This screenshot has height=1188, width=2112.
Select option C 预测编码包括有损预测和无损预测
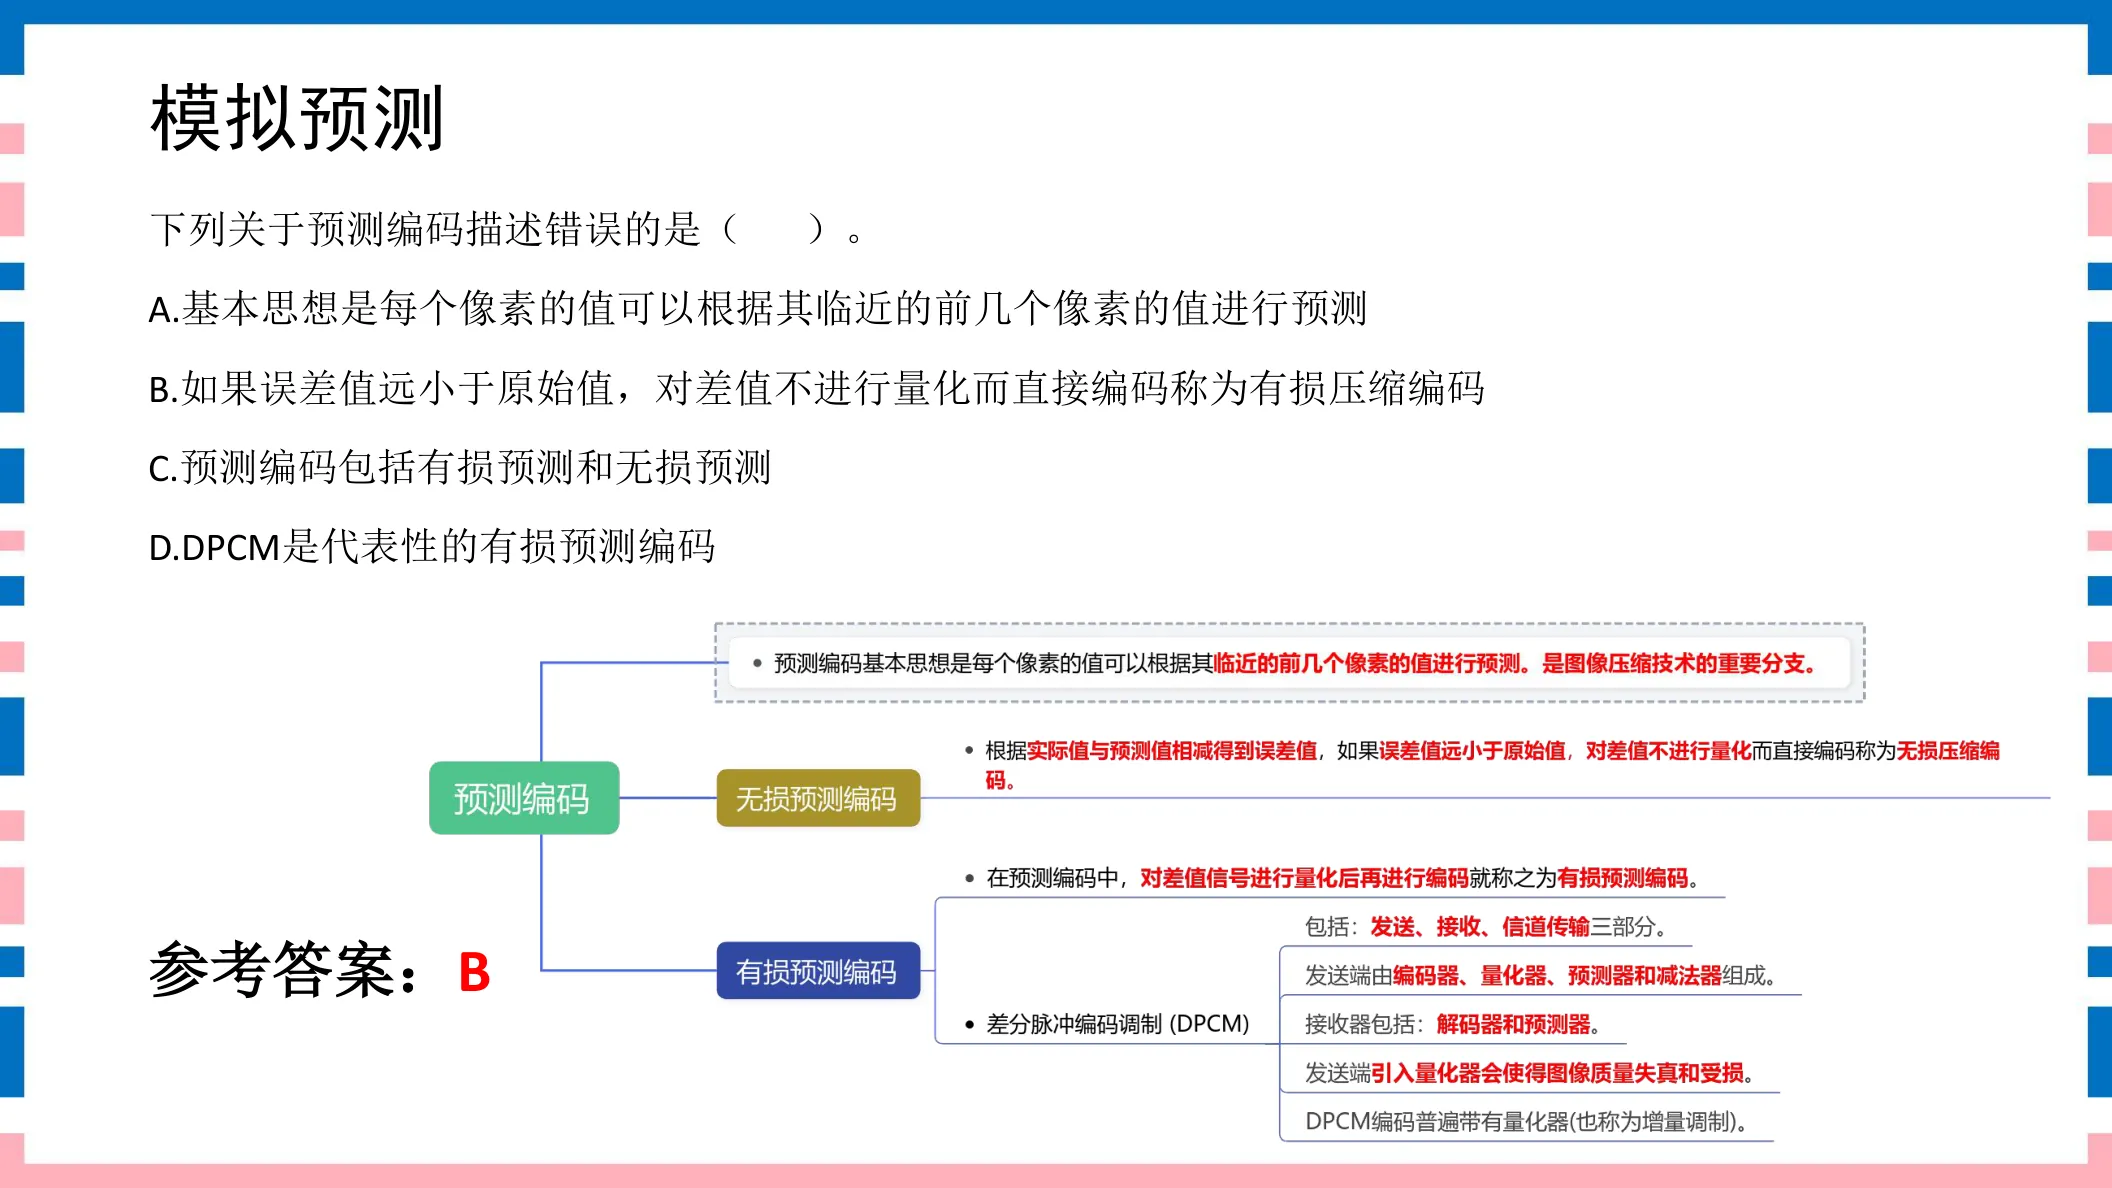460,467
